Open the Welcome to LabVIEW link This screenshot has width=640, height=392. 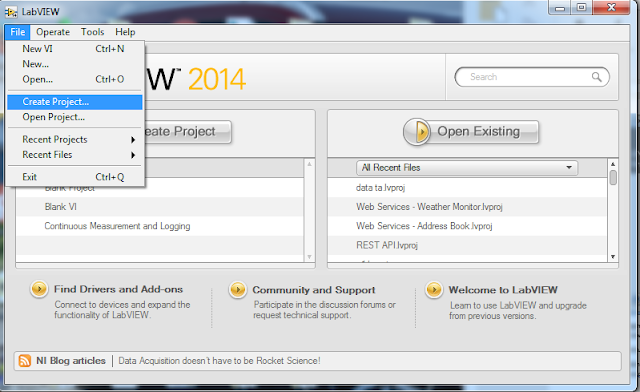pos(503,290)
